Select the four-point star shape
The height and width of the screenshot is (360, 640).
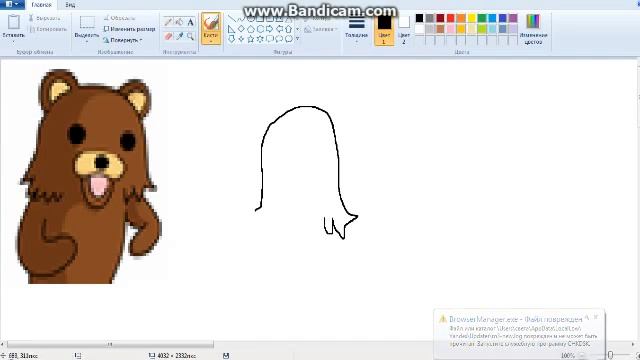[241, 39]
